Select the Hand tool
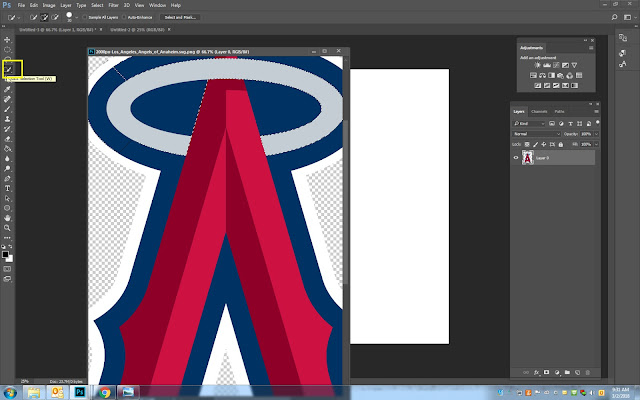Image resolution: width=640 pixels, height=400 pixels. point(7,218)
